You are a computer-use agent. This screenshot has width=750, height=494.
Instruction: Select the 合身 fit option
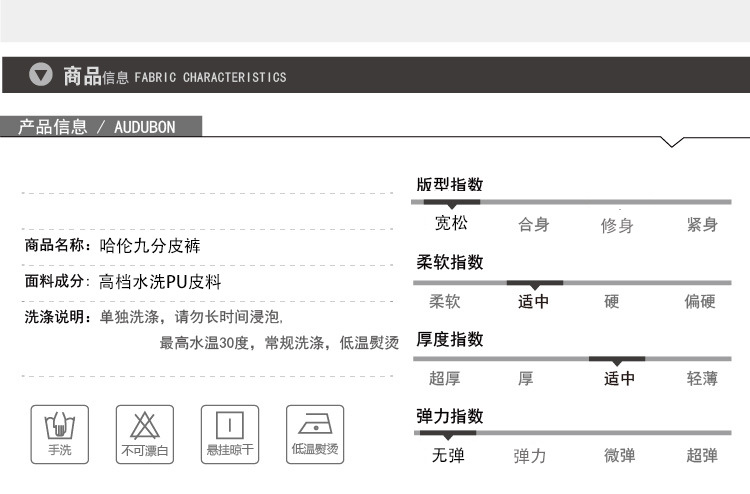tap(534, 224)
